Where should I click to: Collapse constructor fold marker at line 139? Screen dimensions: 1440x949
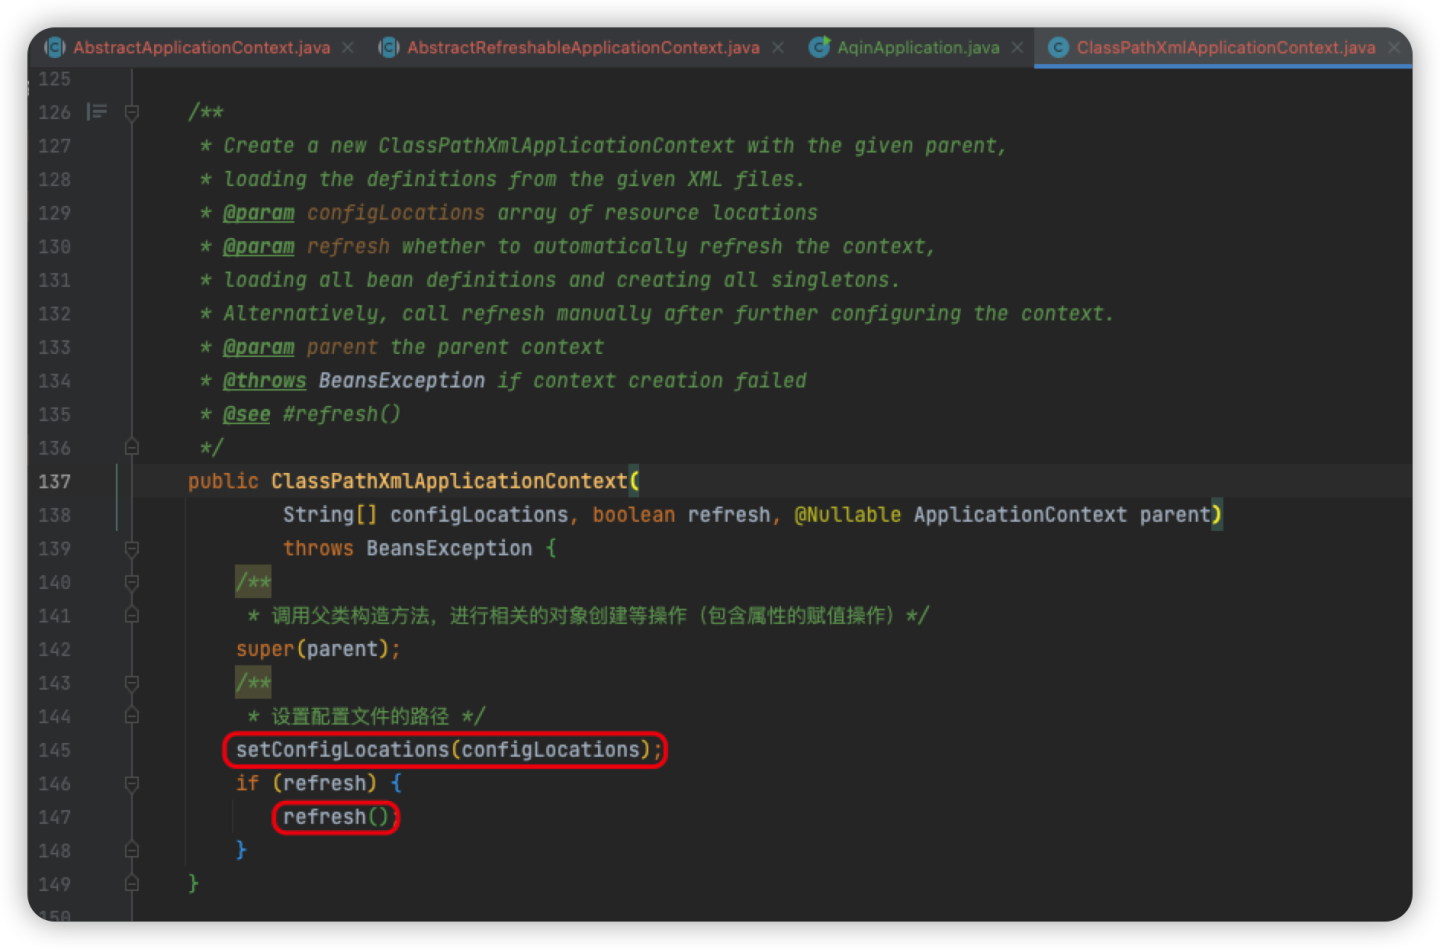(132, 548)
